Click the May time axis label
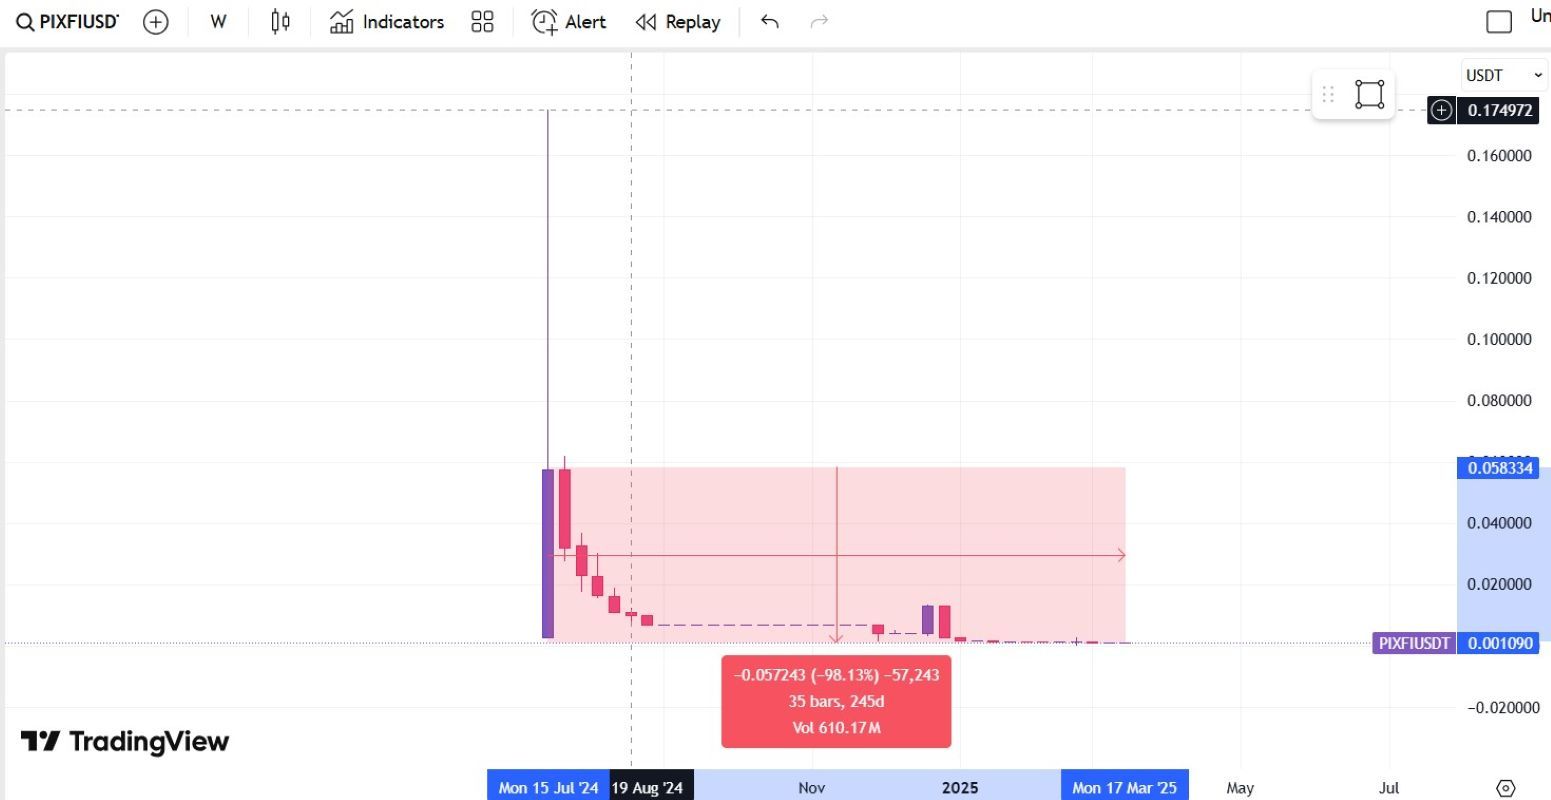 point(1240,788)
